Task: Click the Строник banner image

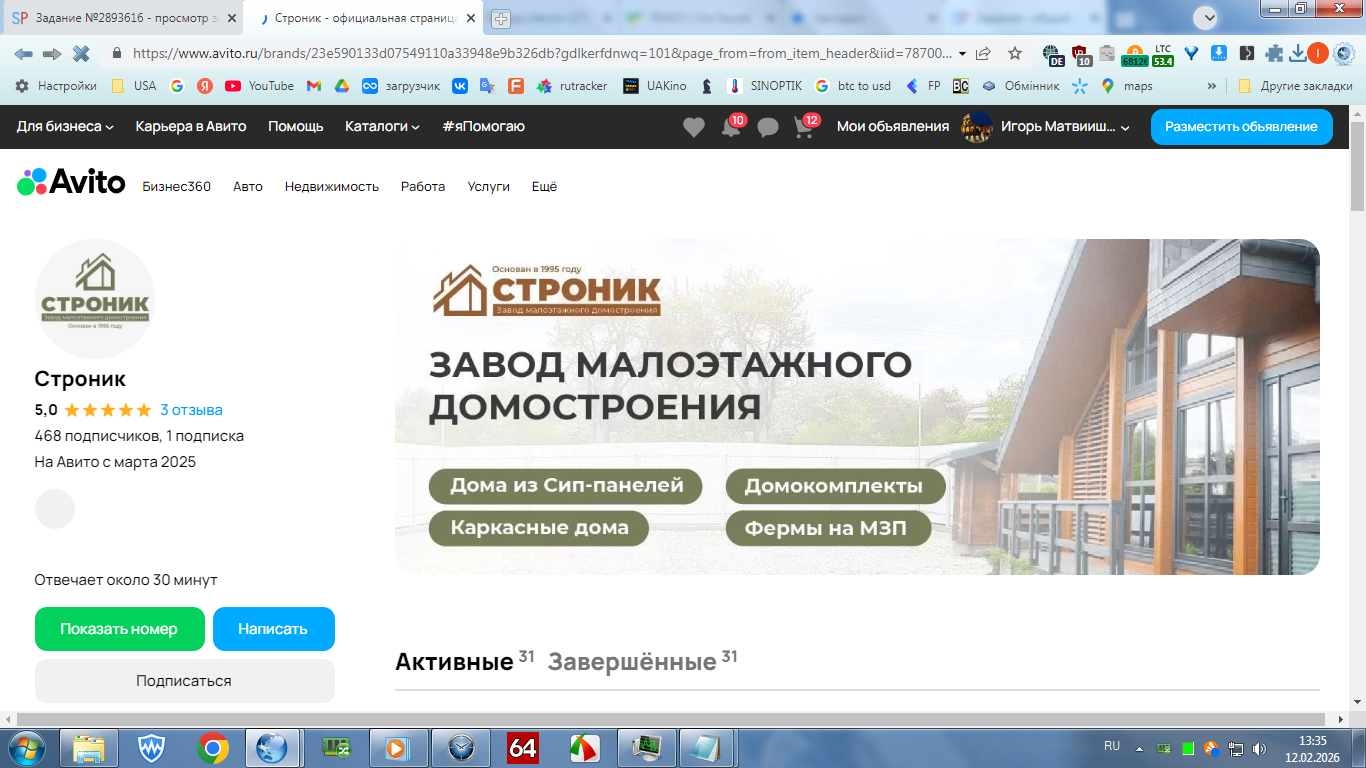Action: [x=857, y=407]
